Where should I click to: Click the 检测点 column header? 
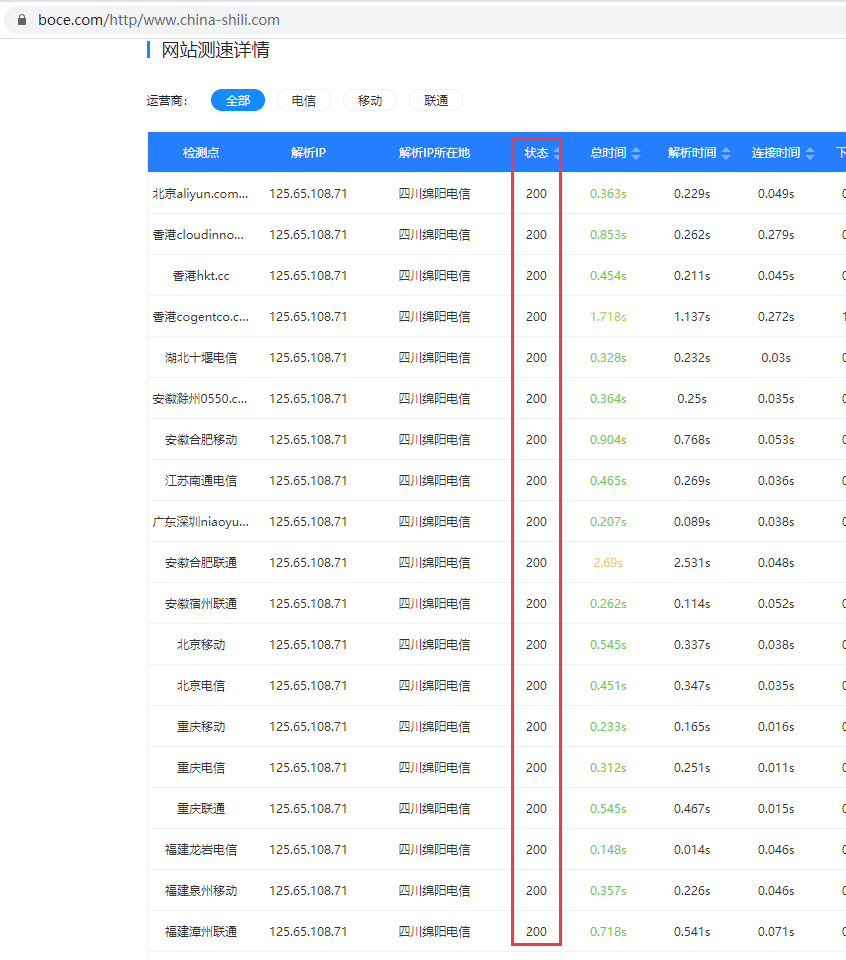(201, 153)
